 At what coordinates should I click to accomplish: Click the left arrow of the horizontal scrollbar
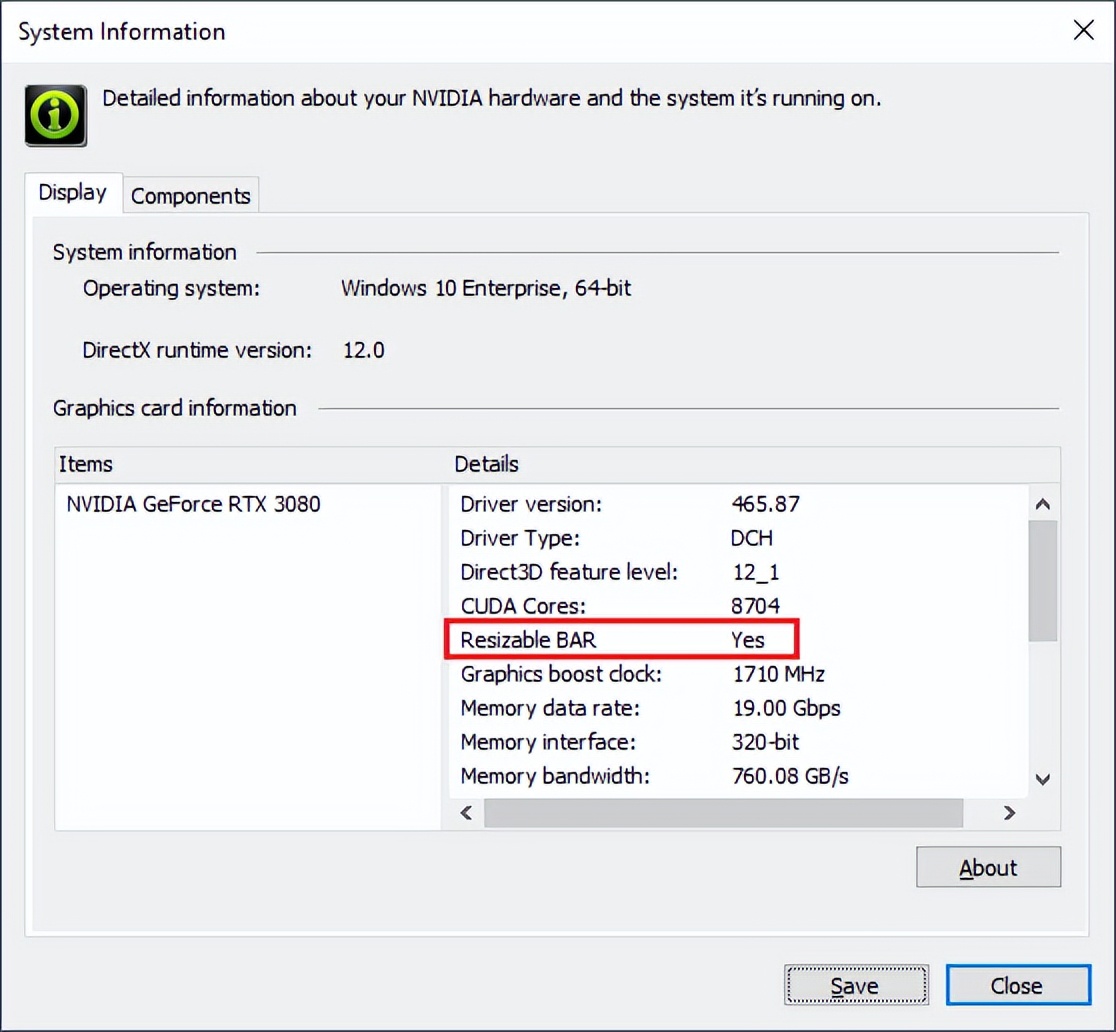coord(464,813)
